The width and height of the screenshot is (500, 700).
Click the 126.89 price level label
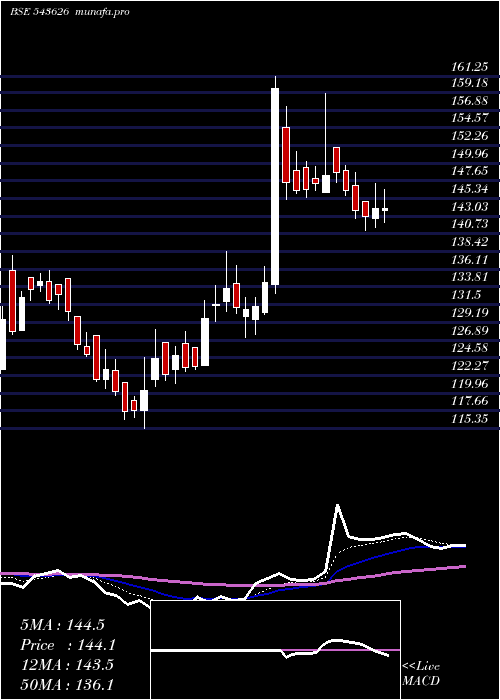pos(470,330)
